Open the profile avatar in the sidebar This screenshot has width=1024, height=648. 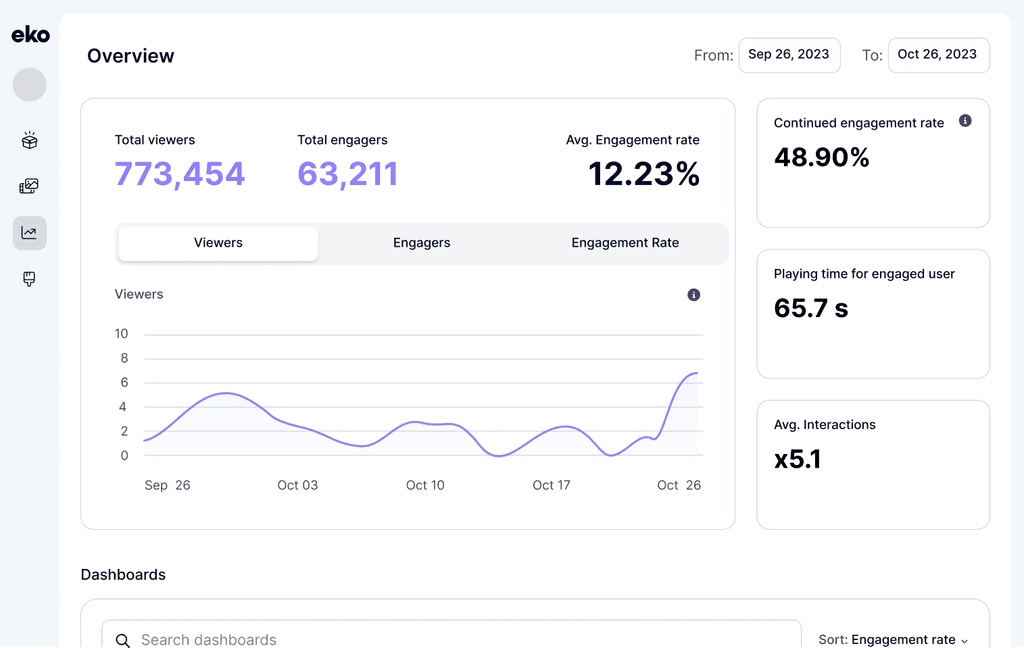[x=29, y=85]
